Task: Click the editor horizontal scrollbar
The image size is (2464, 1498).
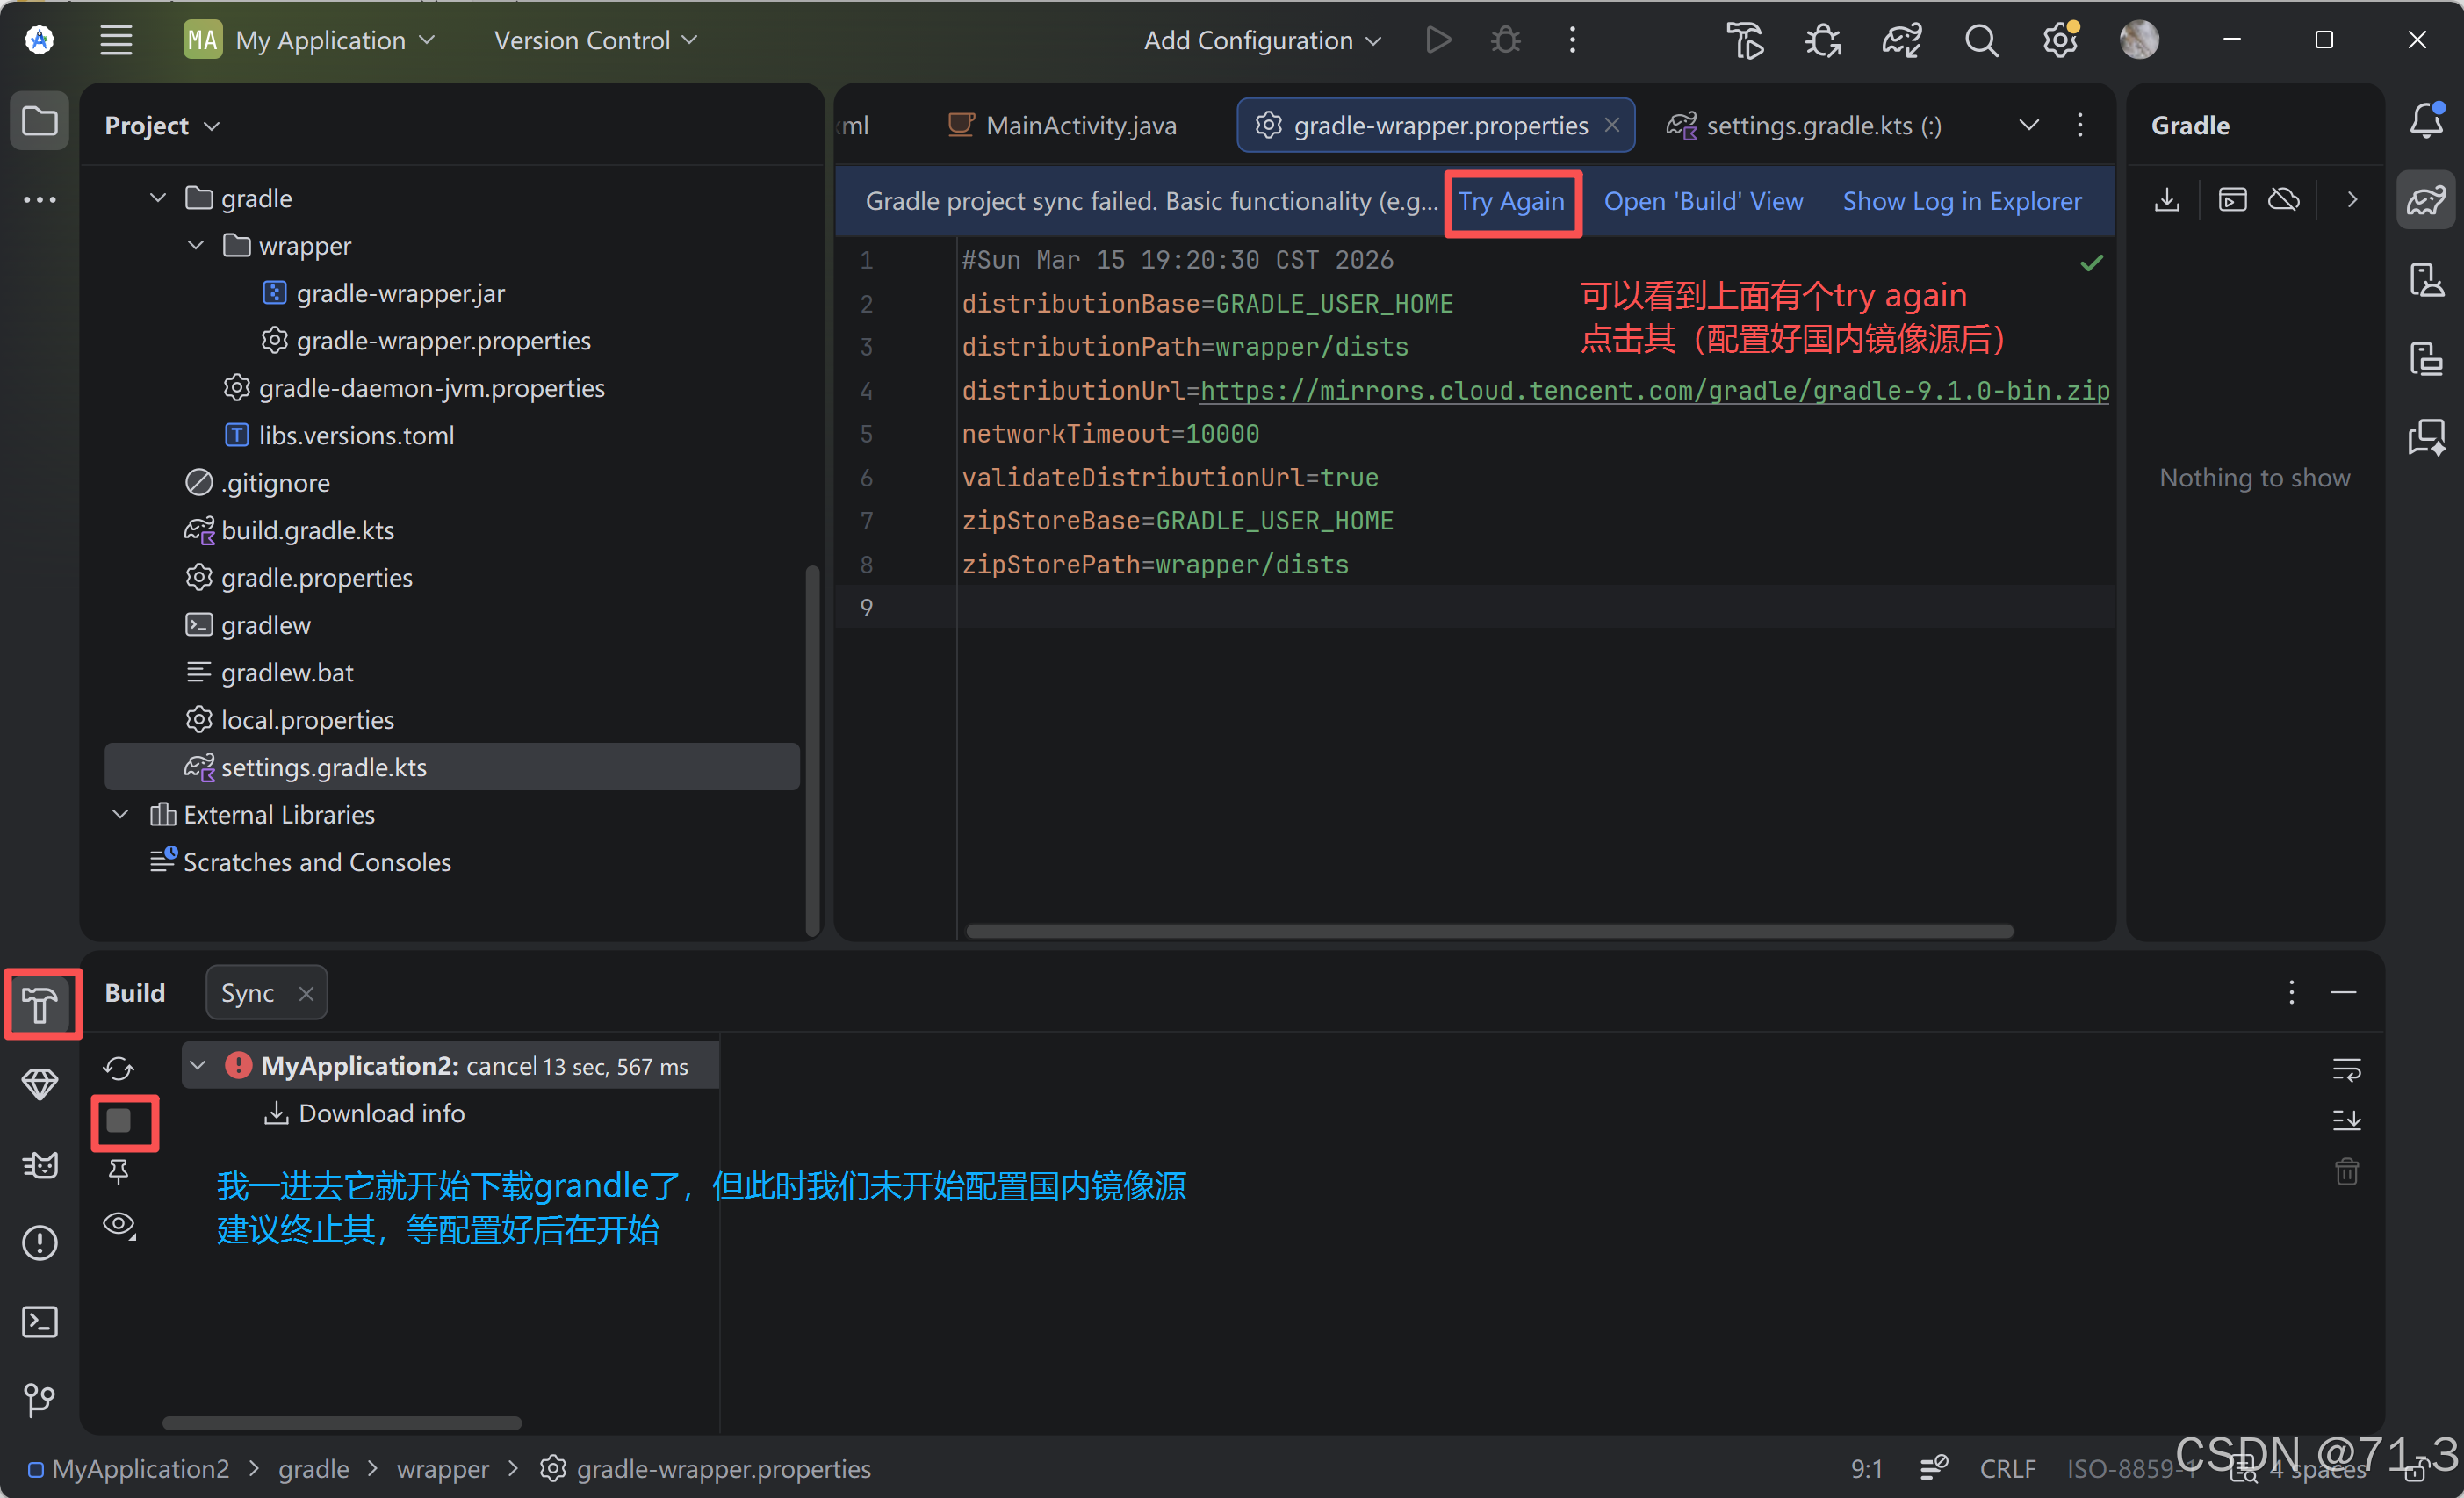Action: point(1488,931)
